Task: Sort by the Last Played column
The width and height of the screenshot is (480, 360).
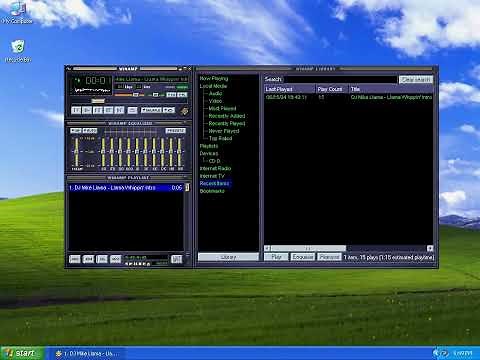Action: [290, 89]
